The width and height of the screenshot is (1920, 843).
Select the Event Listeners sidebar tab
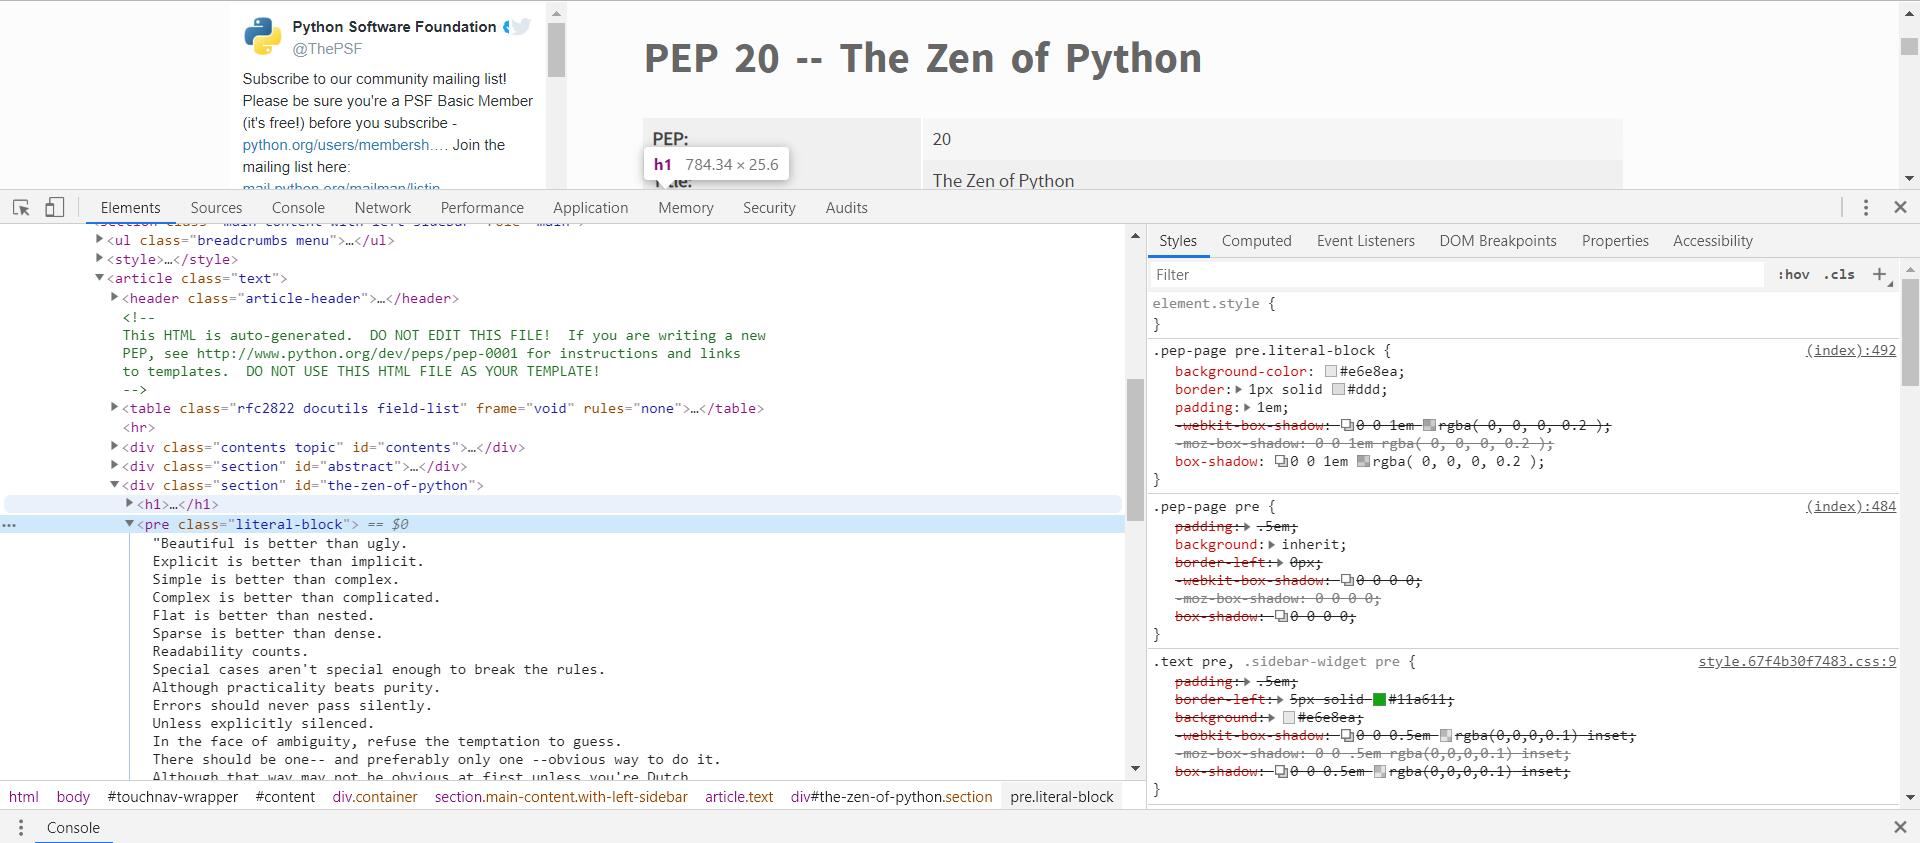[1365, 240]
